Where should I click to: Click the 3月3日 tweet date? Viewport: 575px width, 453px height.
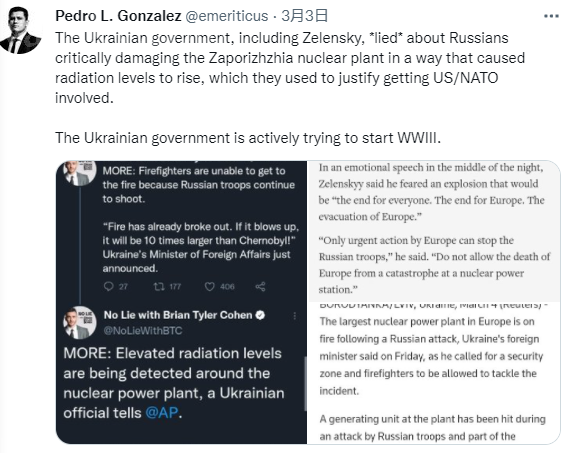[304, 16]
